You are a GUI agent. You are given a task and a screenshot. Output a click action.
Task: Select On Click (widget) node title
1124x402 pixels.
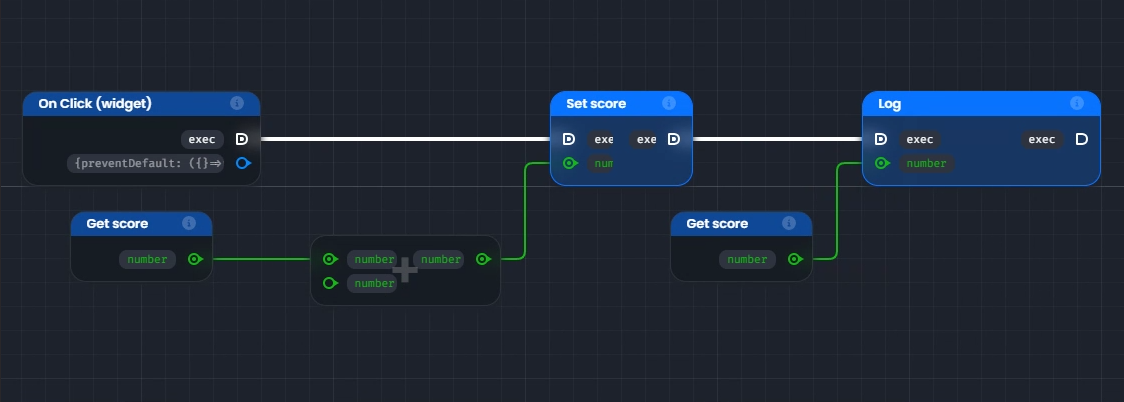tap(95, 103)
